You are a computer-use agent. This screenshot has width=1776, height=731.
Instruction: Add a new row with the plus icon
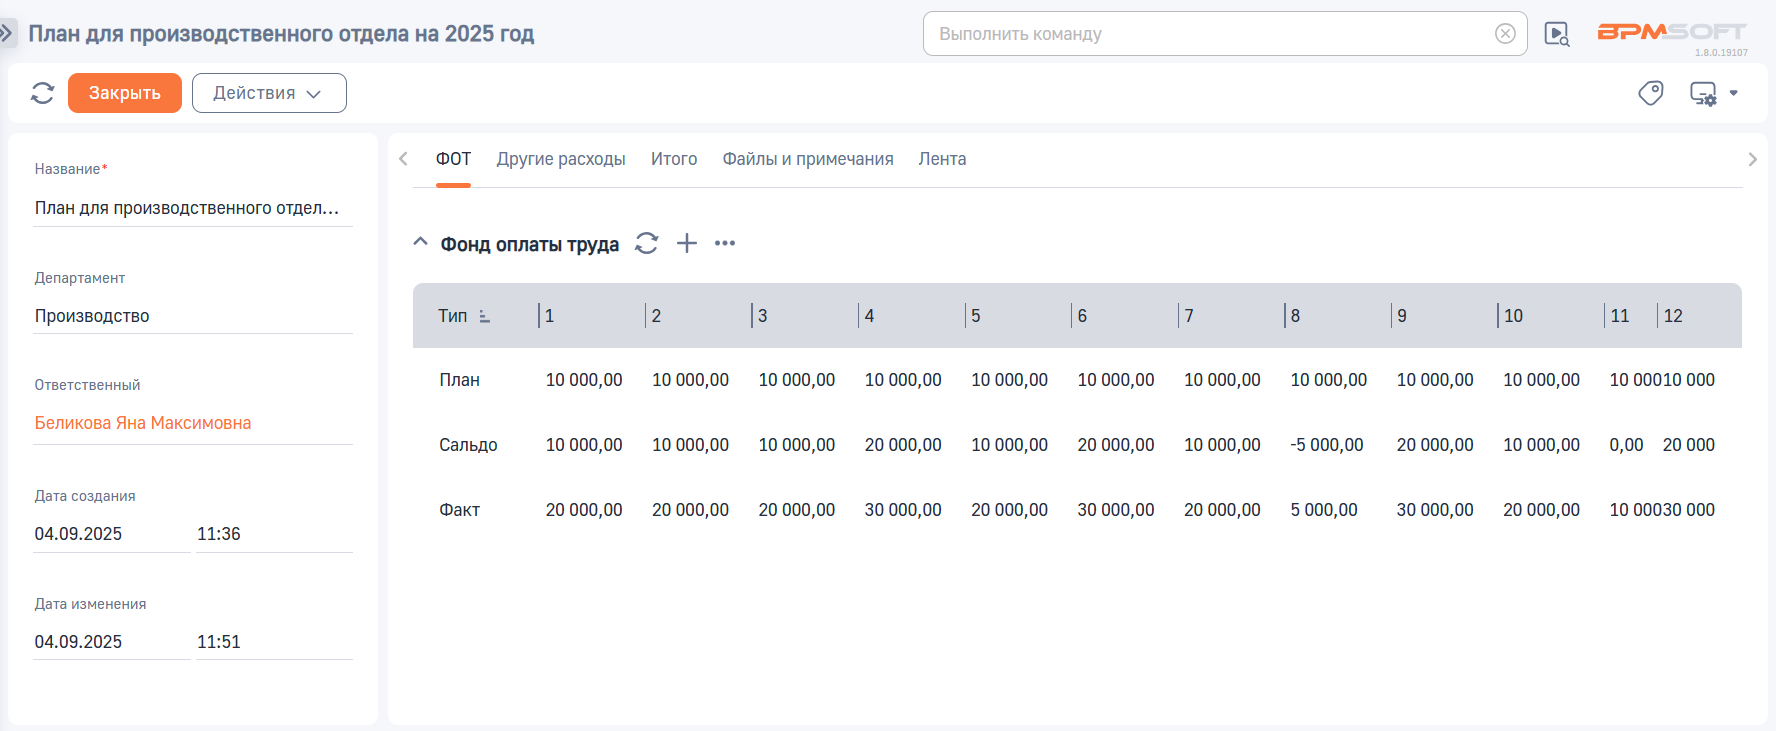687,243
